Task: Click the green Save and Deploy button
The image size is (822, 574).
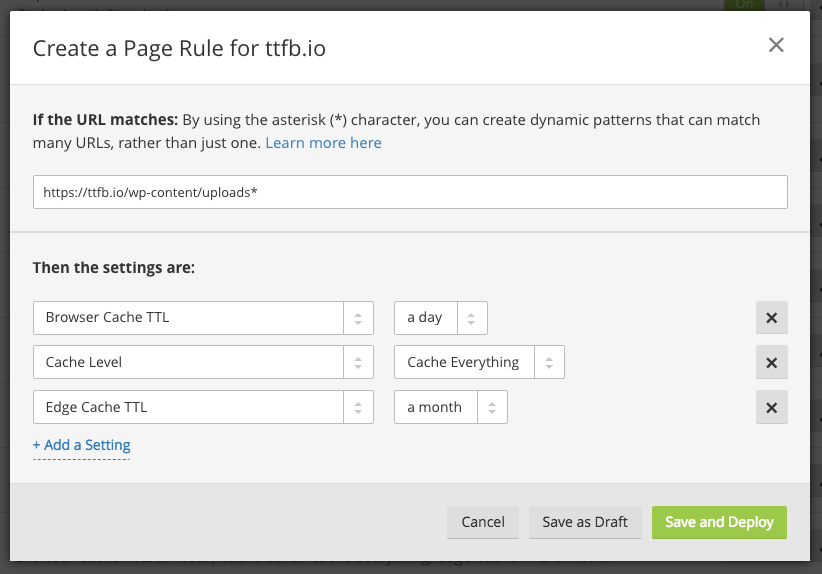Action: 719,522
